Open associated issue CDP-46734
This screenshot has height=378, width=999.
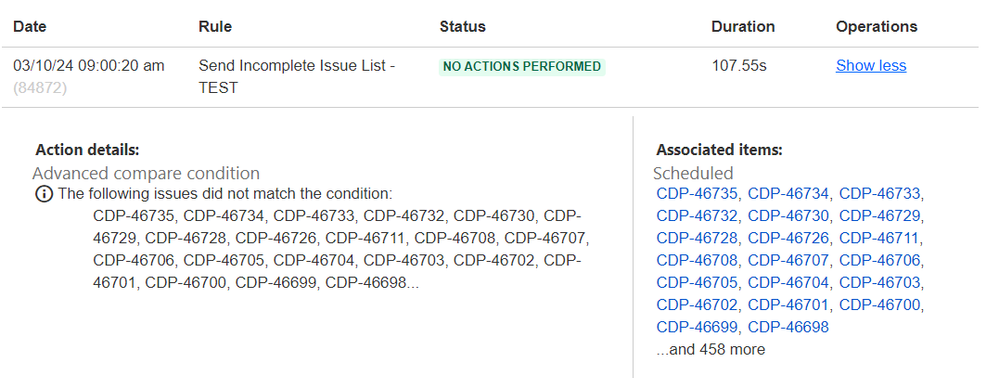pyautogui.click(x=788, y=194)
